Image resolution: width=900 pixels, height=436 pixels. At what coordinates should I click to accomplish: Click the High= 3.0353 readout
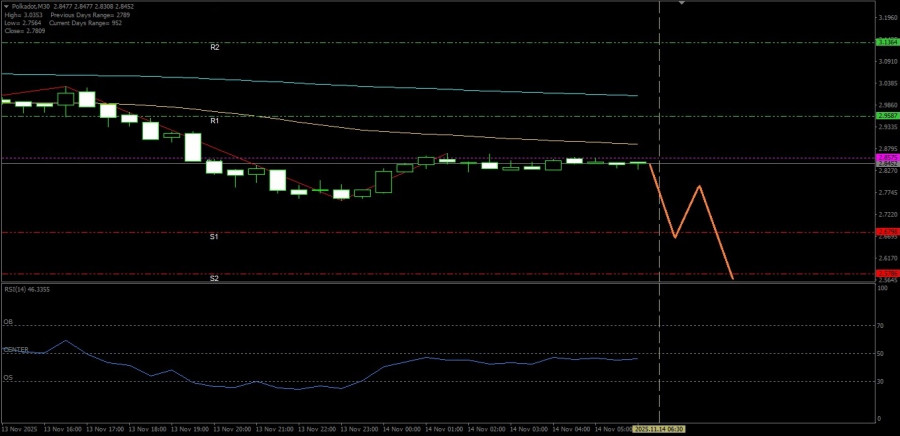click(24, 14)
